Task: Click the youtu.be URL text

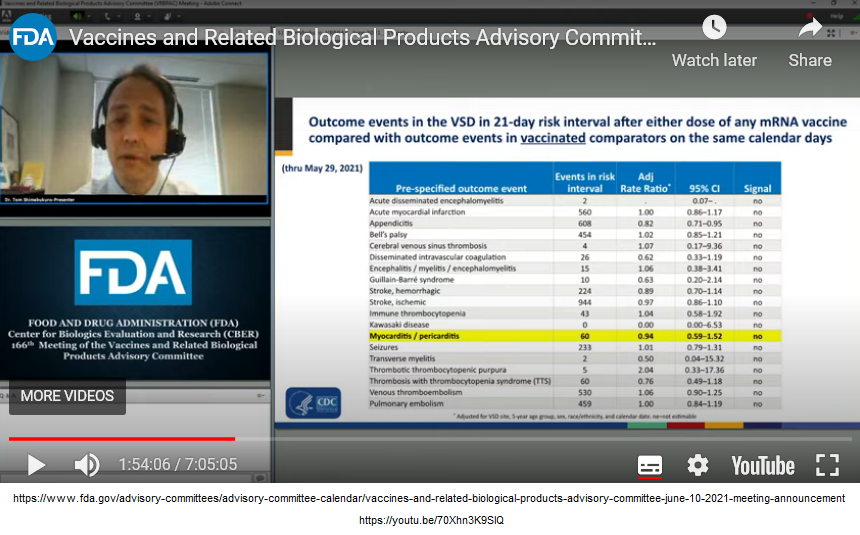Action: 431,520
